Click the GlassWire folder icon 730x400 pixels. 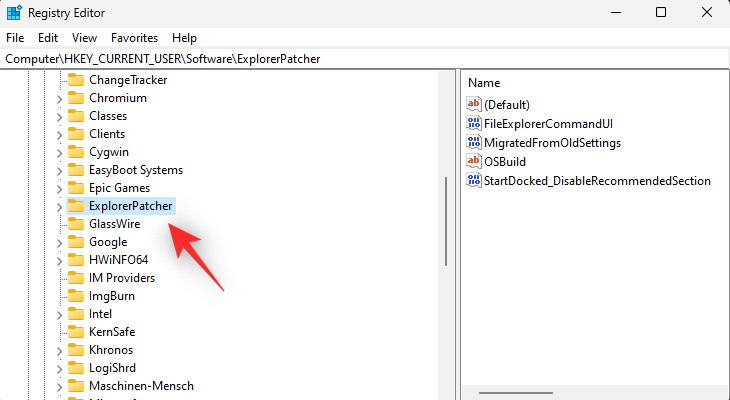click(75, 224)
